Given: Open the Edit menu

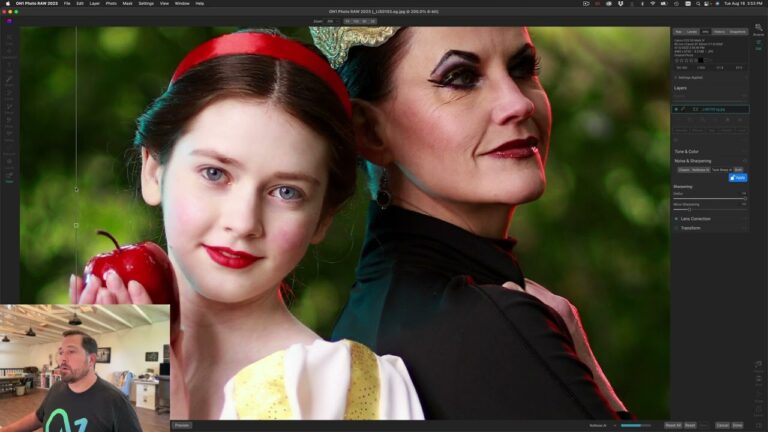Looking at the screenshot, I should click(x=80, y=3).
